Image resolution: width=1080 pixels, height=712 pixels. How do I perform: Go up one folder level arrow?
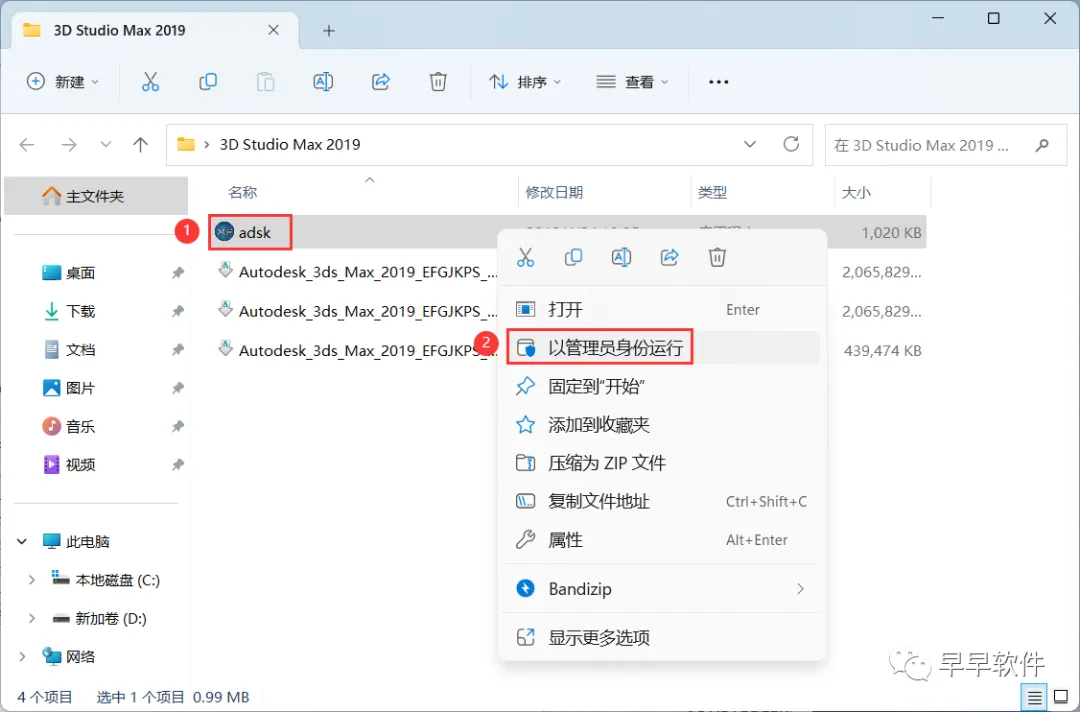click(x=141, y=145)
